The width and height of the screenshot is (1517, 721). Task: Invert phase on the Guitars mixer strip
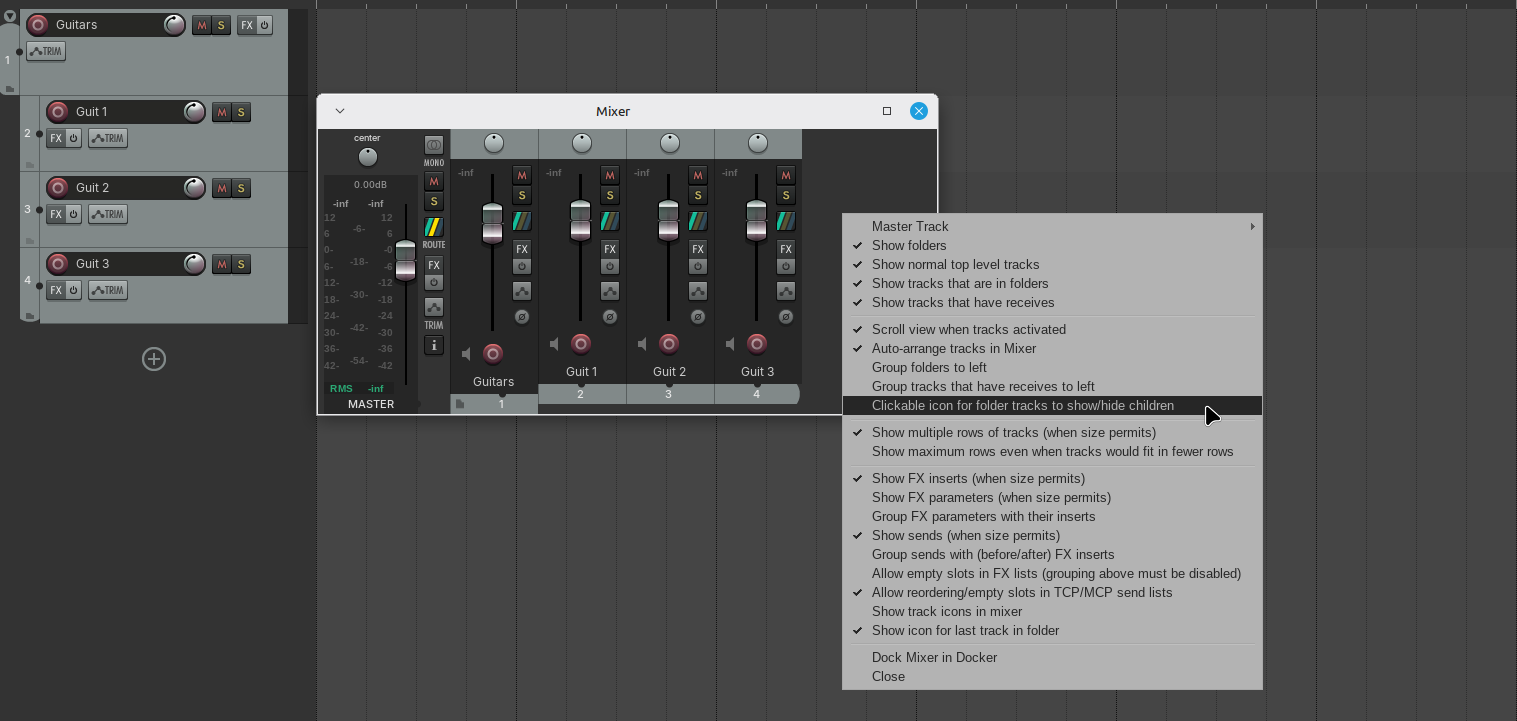522,317
